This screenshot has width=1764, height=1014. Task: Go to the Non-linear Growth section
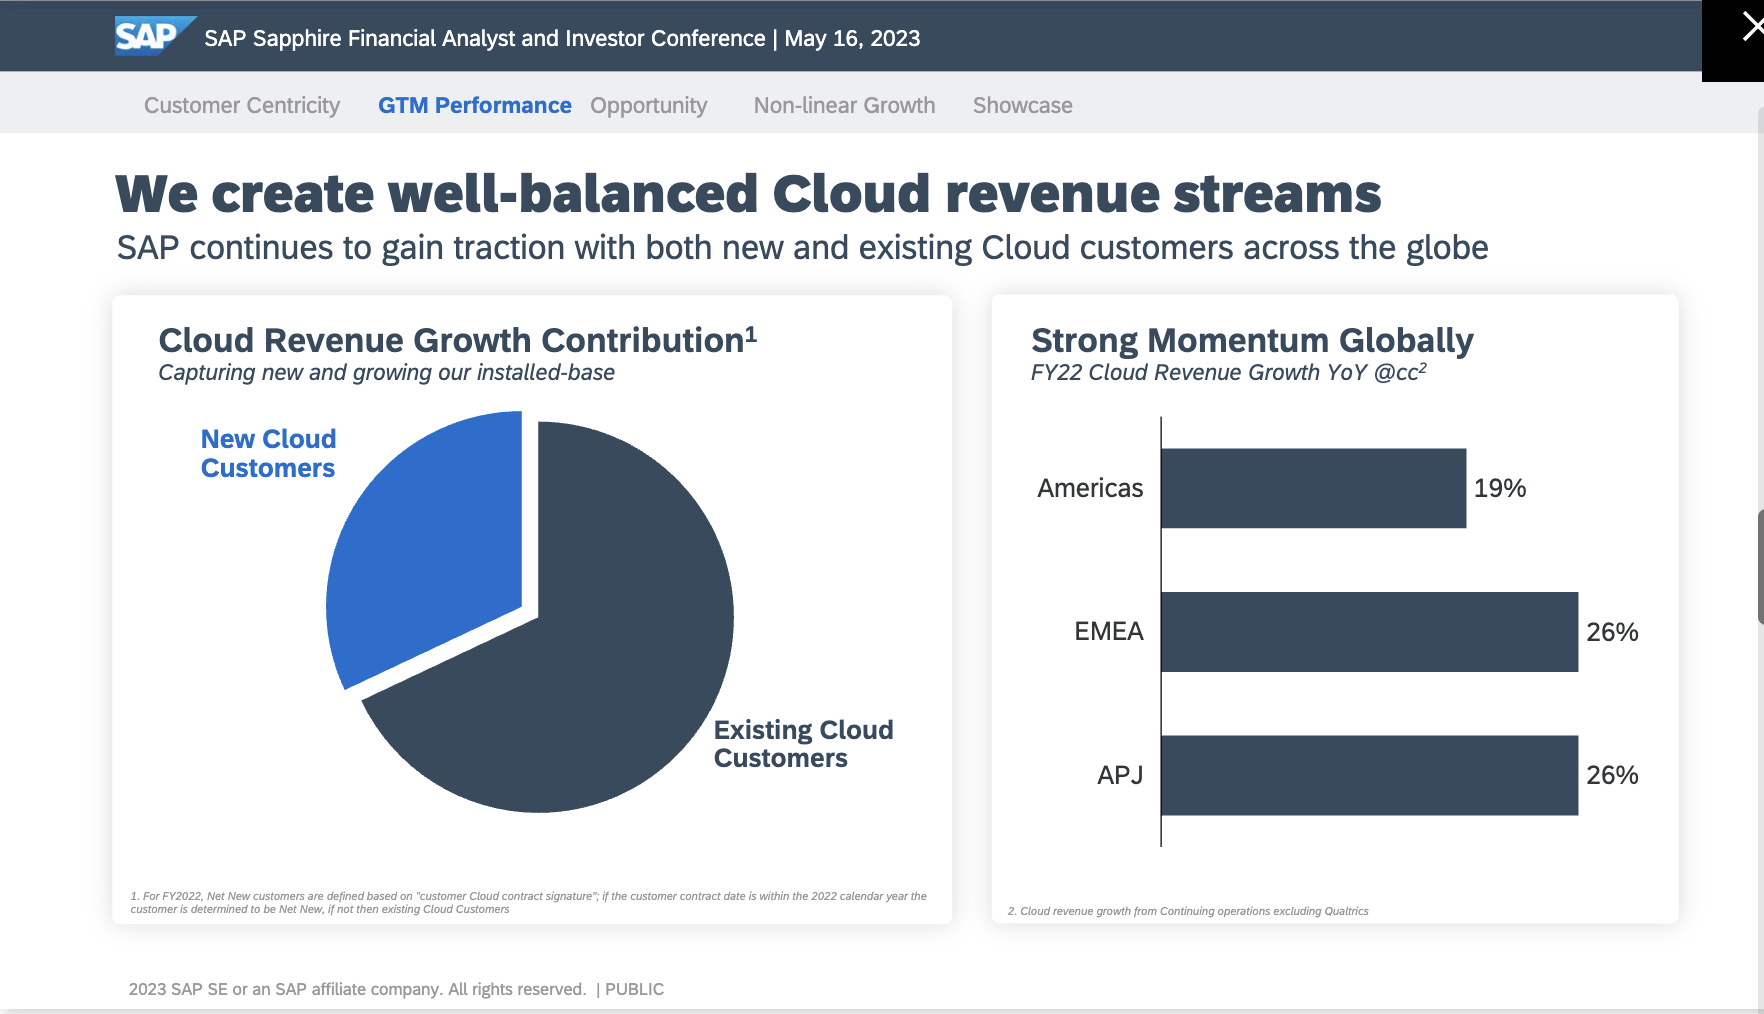point(845,105)
